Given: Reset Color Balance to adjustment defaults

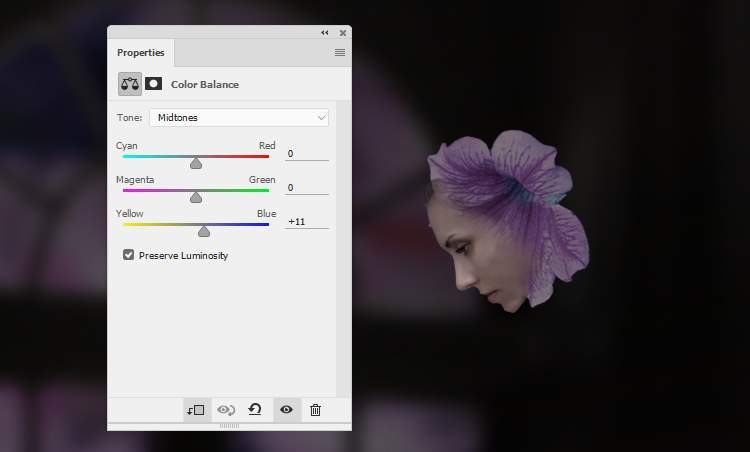Looking at the screenshot, I should pos(255,409).
